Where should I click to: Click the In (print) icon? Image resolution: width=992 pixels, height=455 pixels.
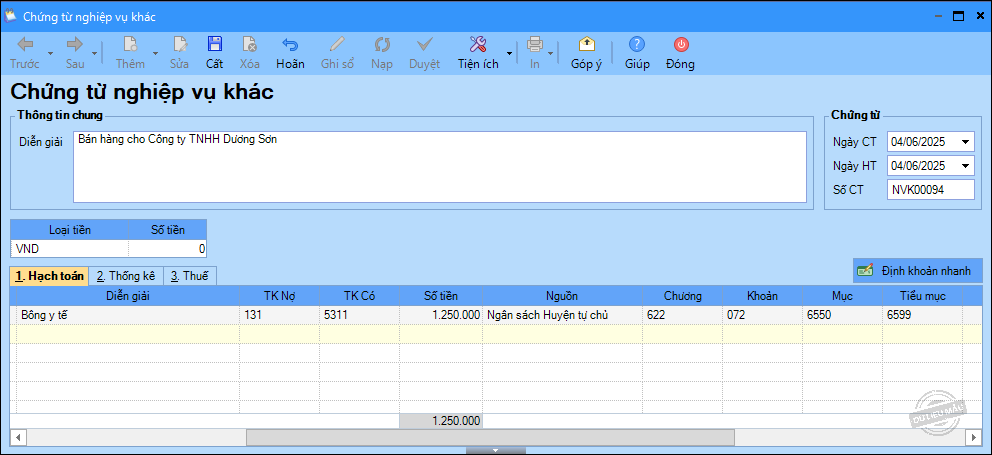click(535, 44)
